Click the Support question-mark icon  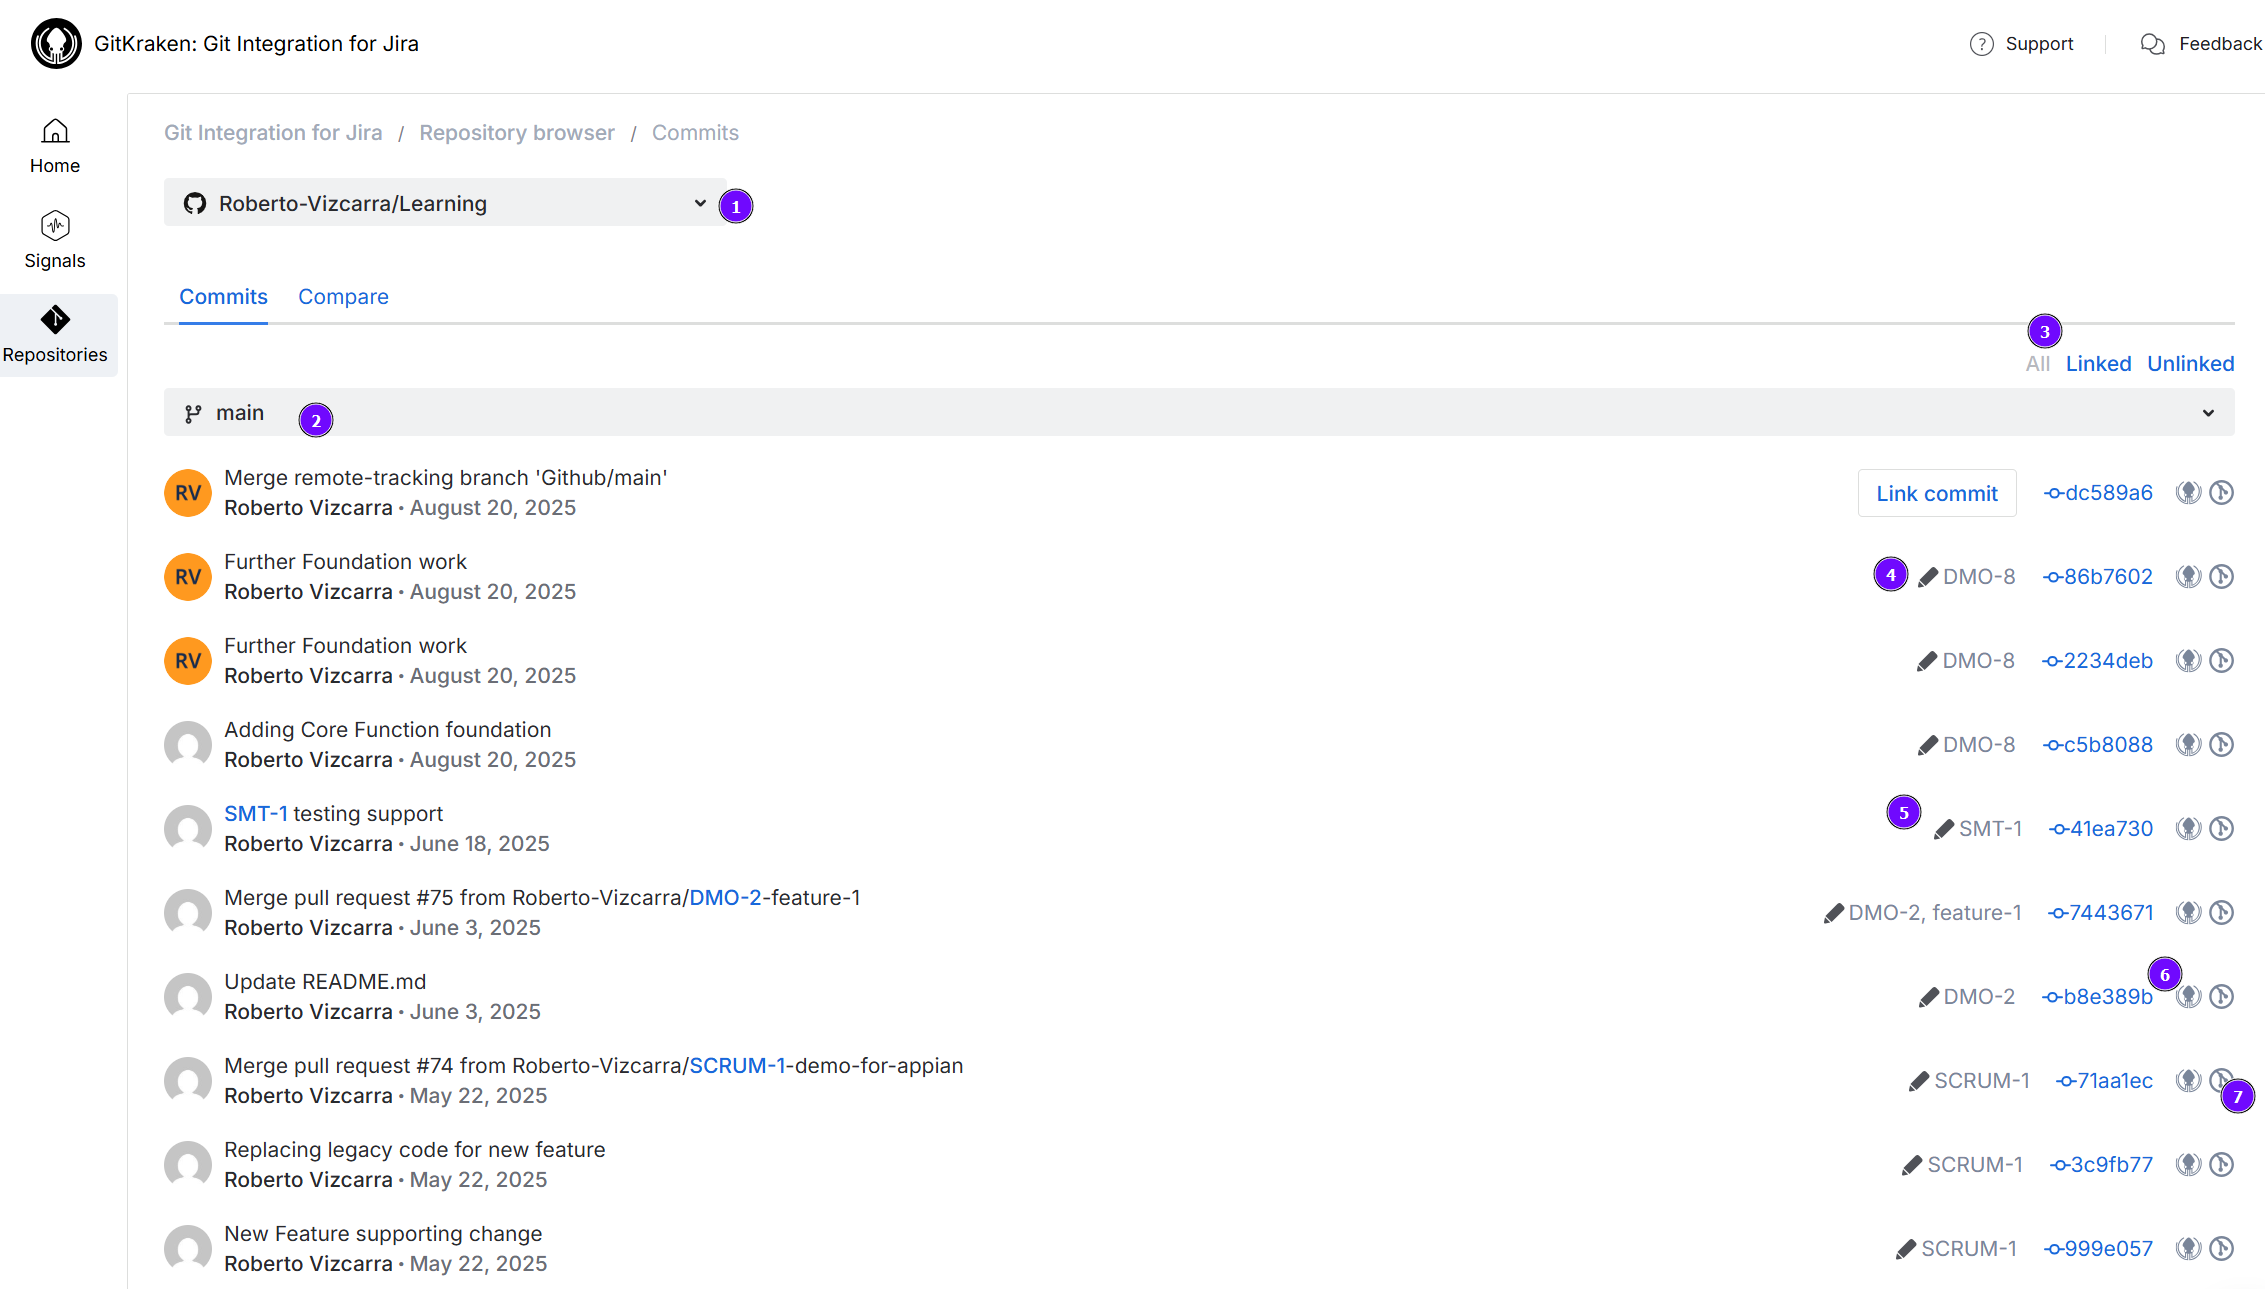[1981, 44]
